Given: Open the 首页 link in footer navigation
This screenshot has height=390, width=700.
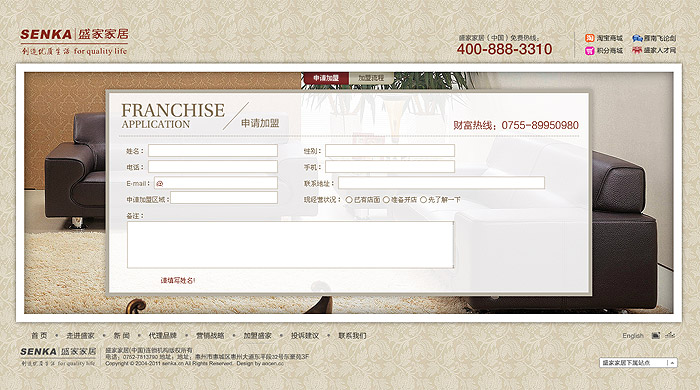Looking at the screenshot, I should click(x=39, y=336).
